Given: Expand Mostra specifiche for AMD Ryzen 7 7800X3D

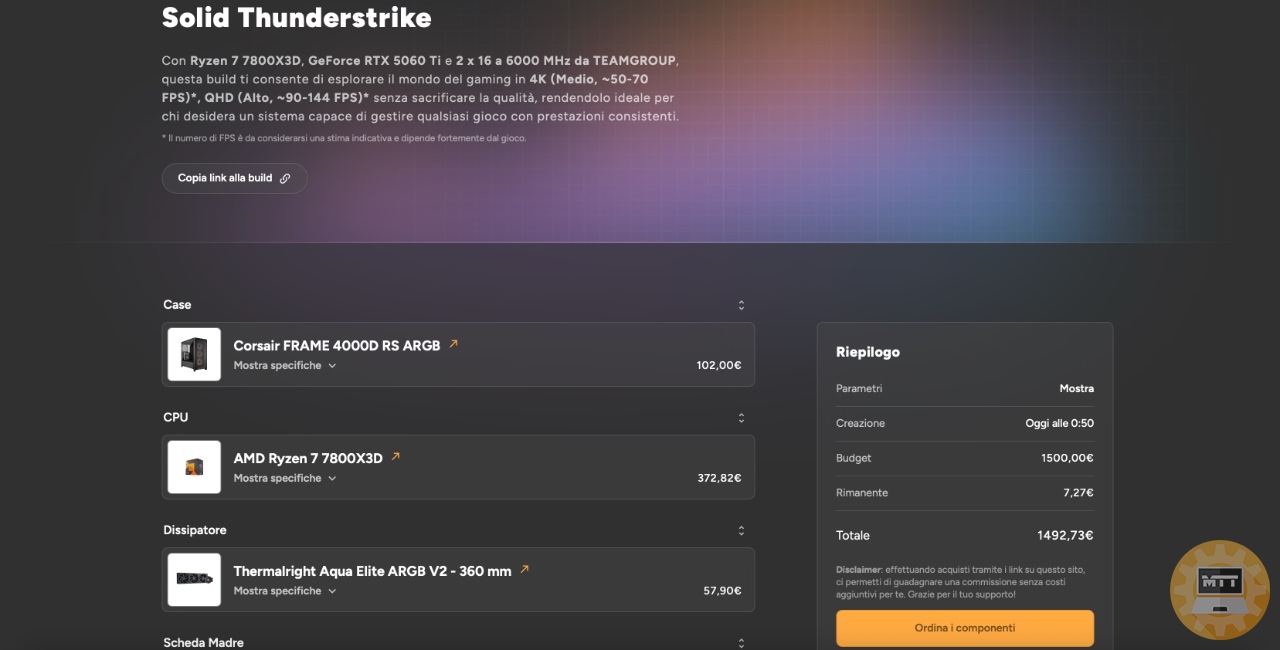Looking at the screenshot, I should pyautogui.click(x=285, y=479).
